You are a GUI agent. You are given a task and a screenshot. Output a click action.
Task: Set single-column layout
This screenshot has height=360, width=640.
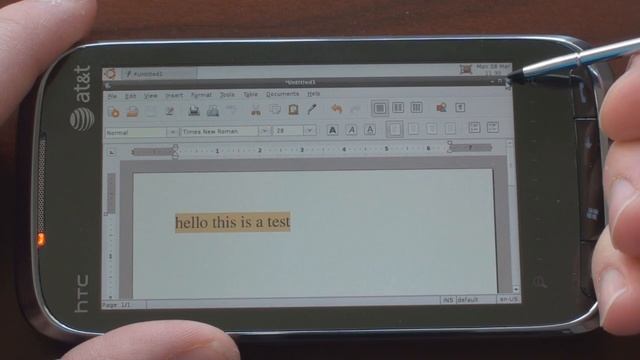point(380,108)
